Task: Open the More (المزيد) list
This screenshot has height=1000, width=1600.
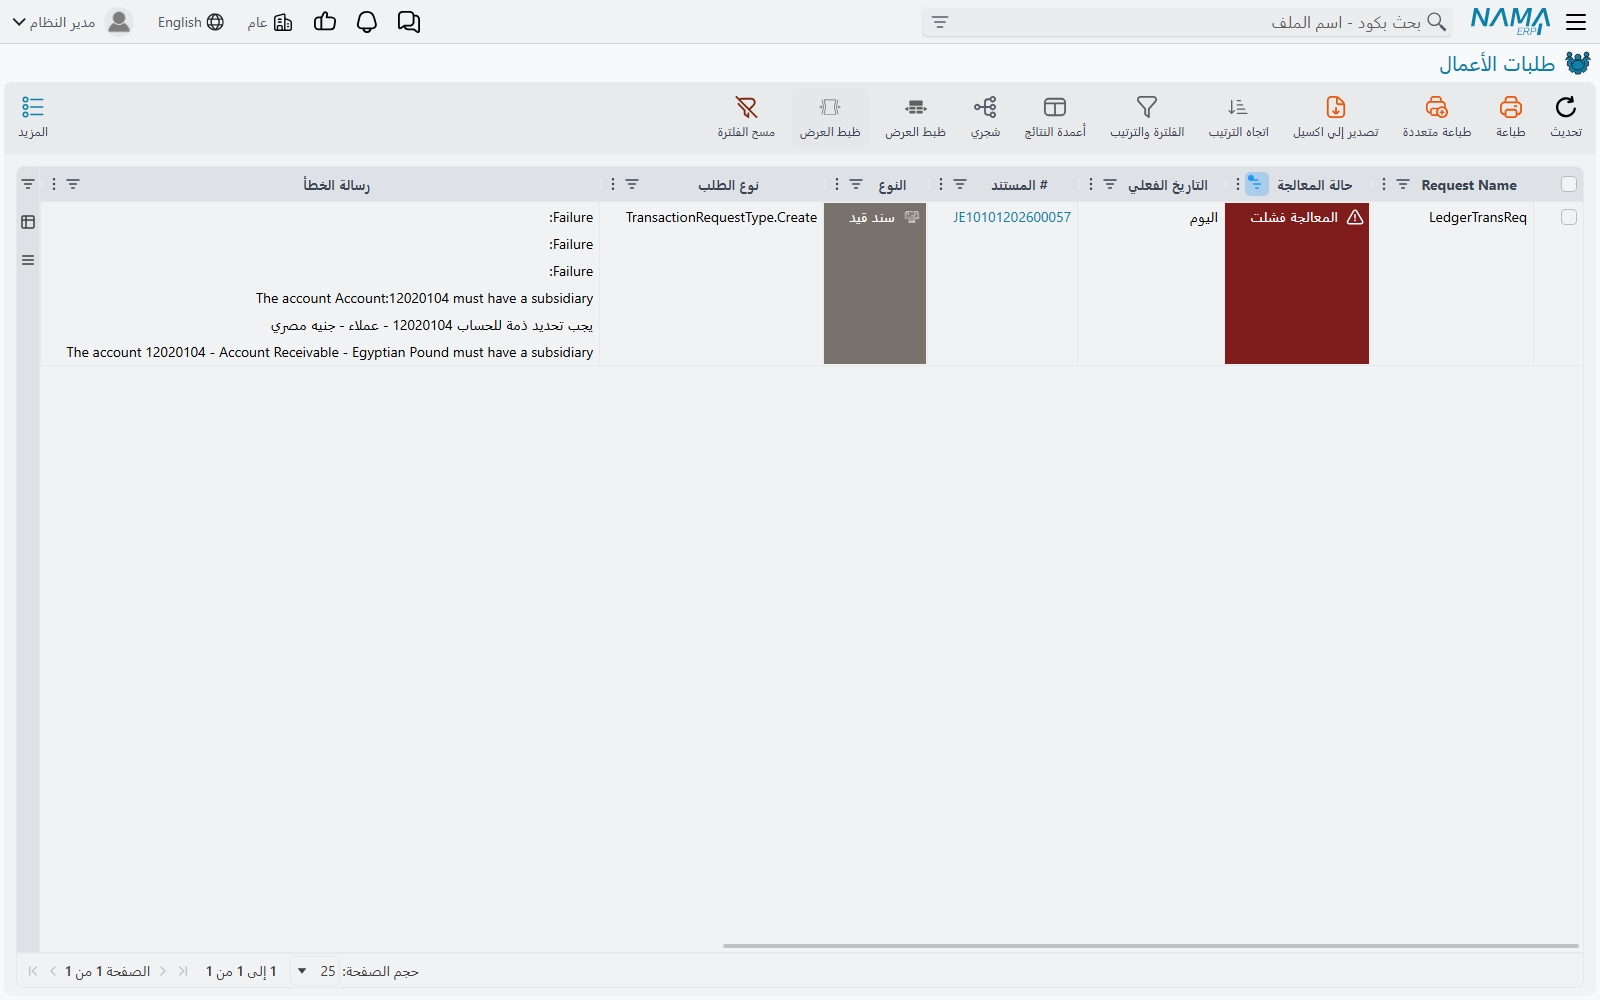Action: click(x=33, y=117)
